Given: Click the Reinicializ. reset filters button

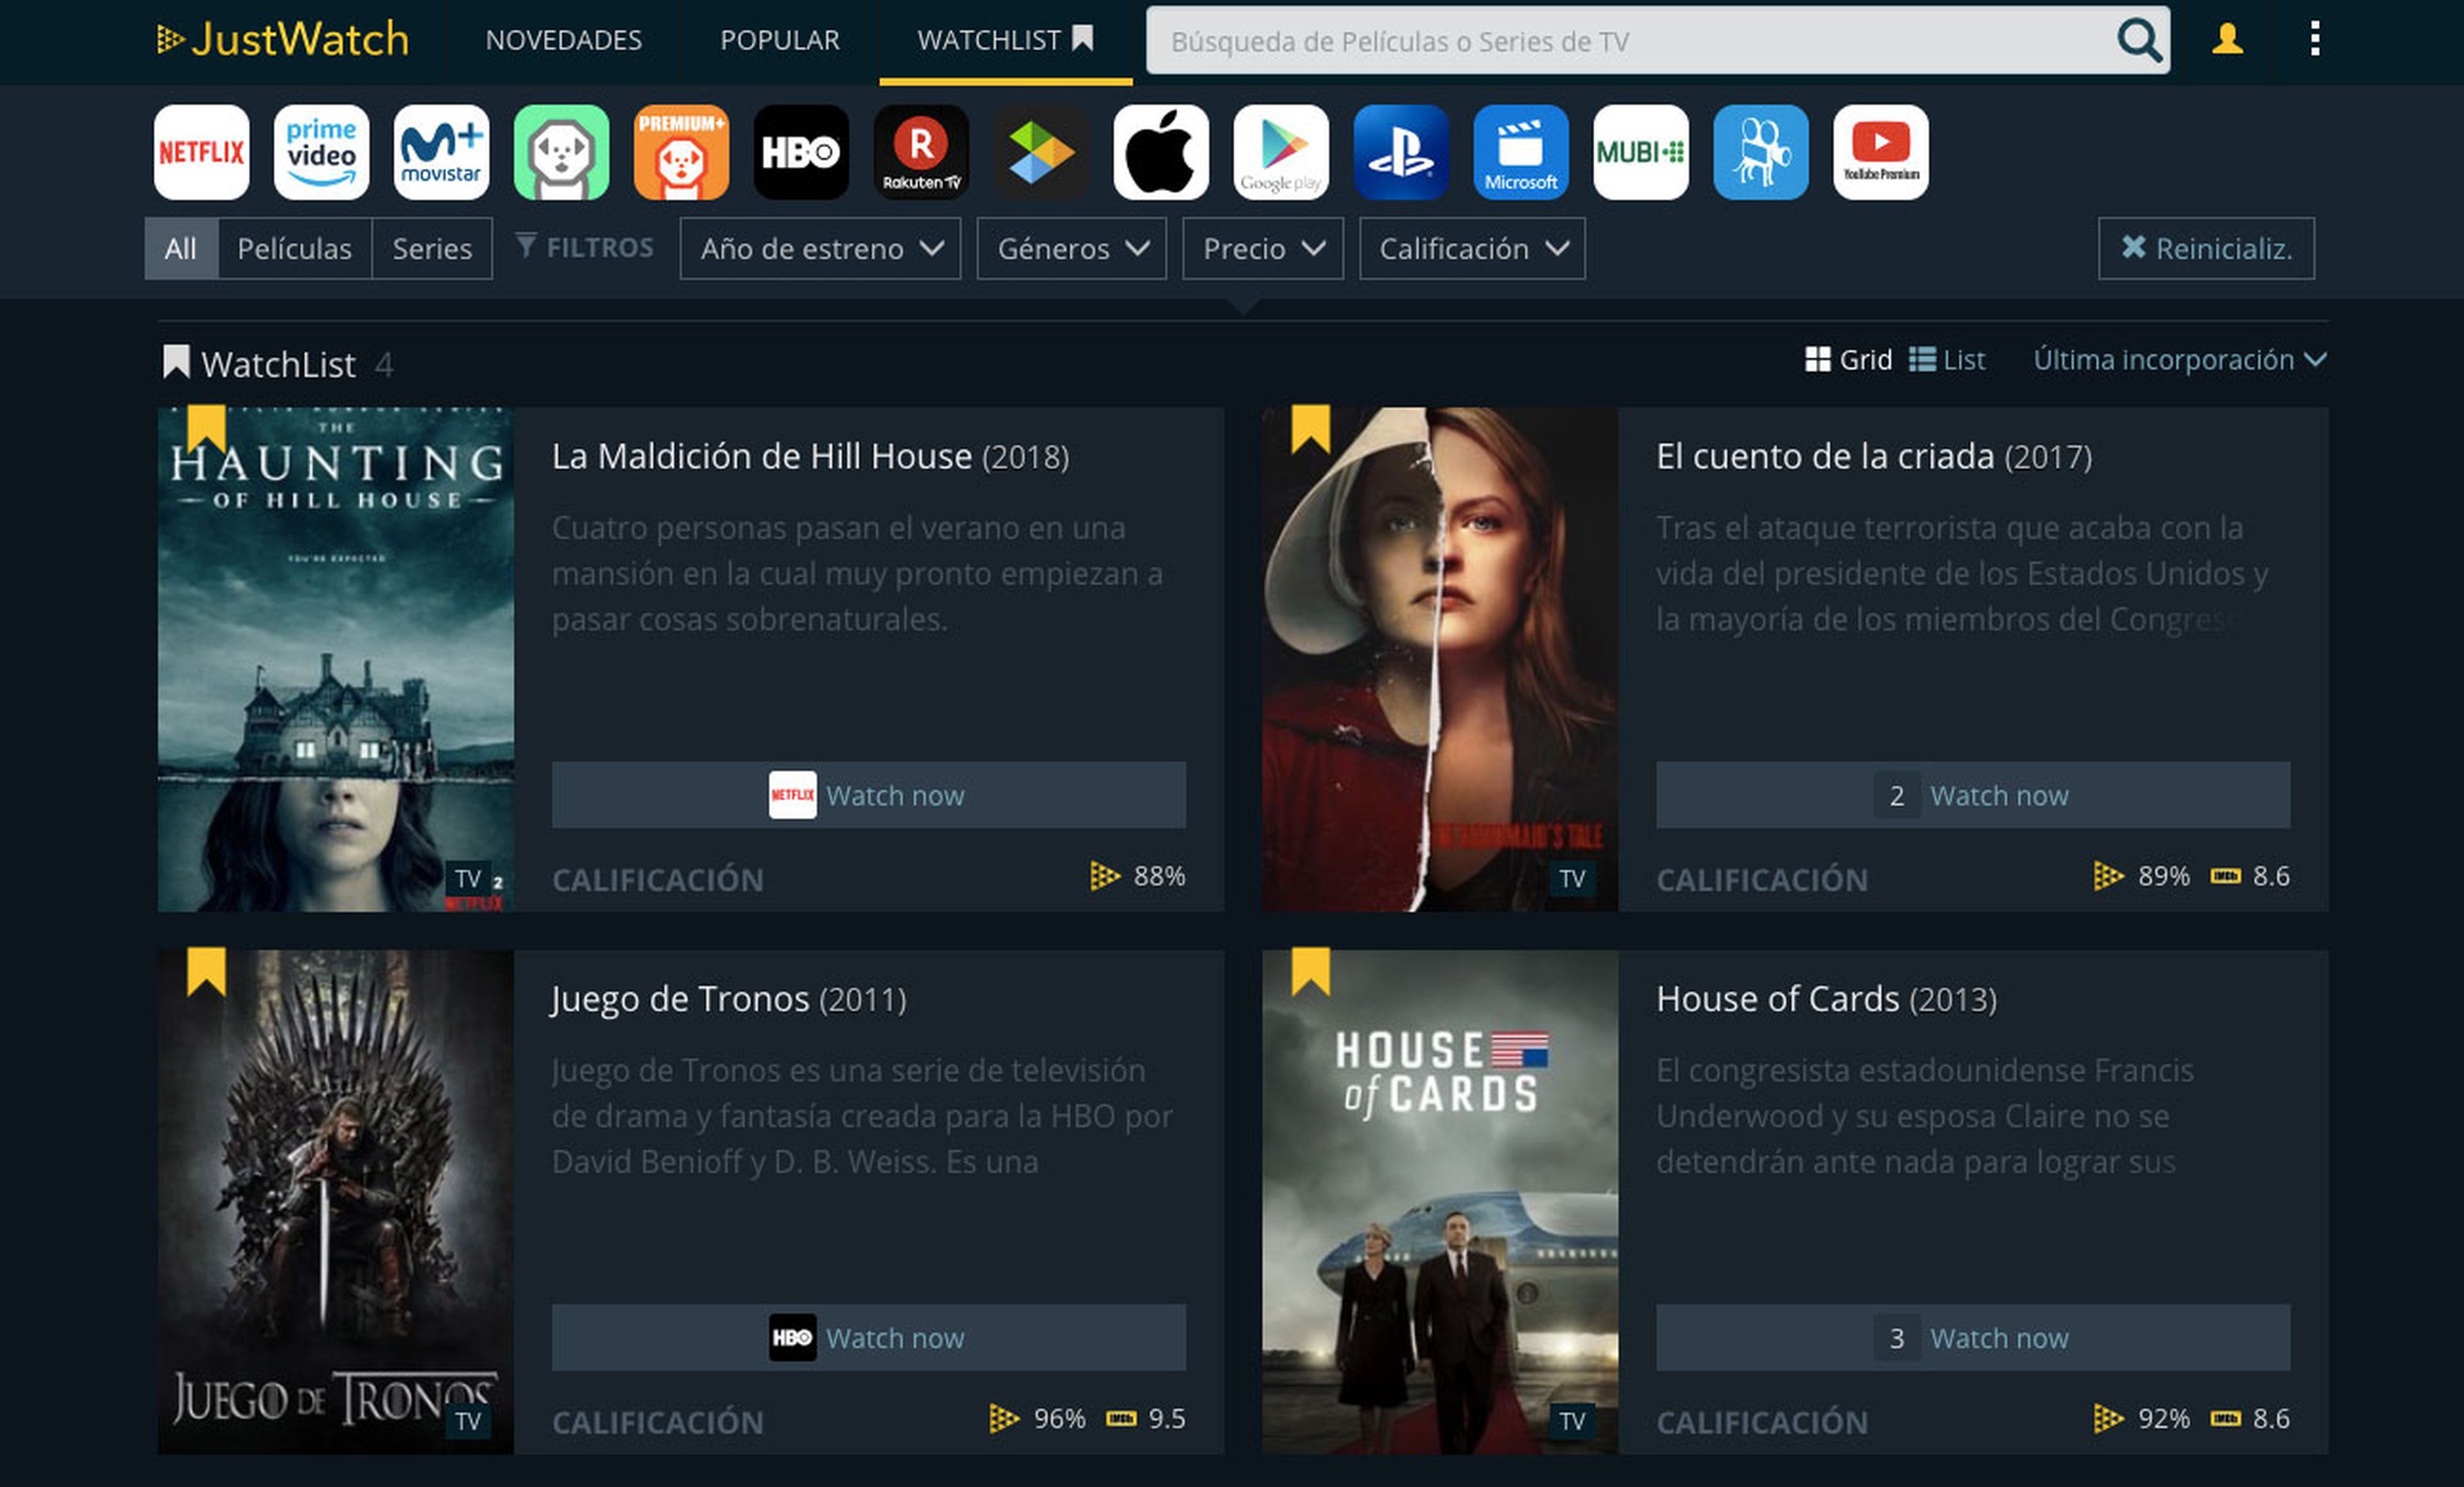Looking at the screenshot, I should click(2205, 248).
